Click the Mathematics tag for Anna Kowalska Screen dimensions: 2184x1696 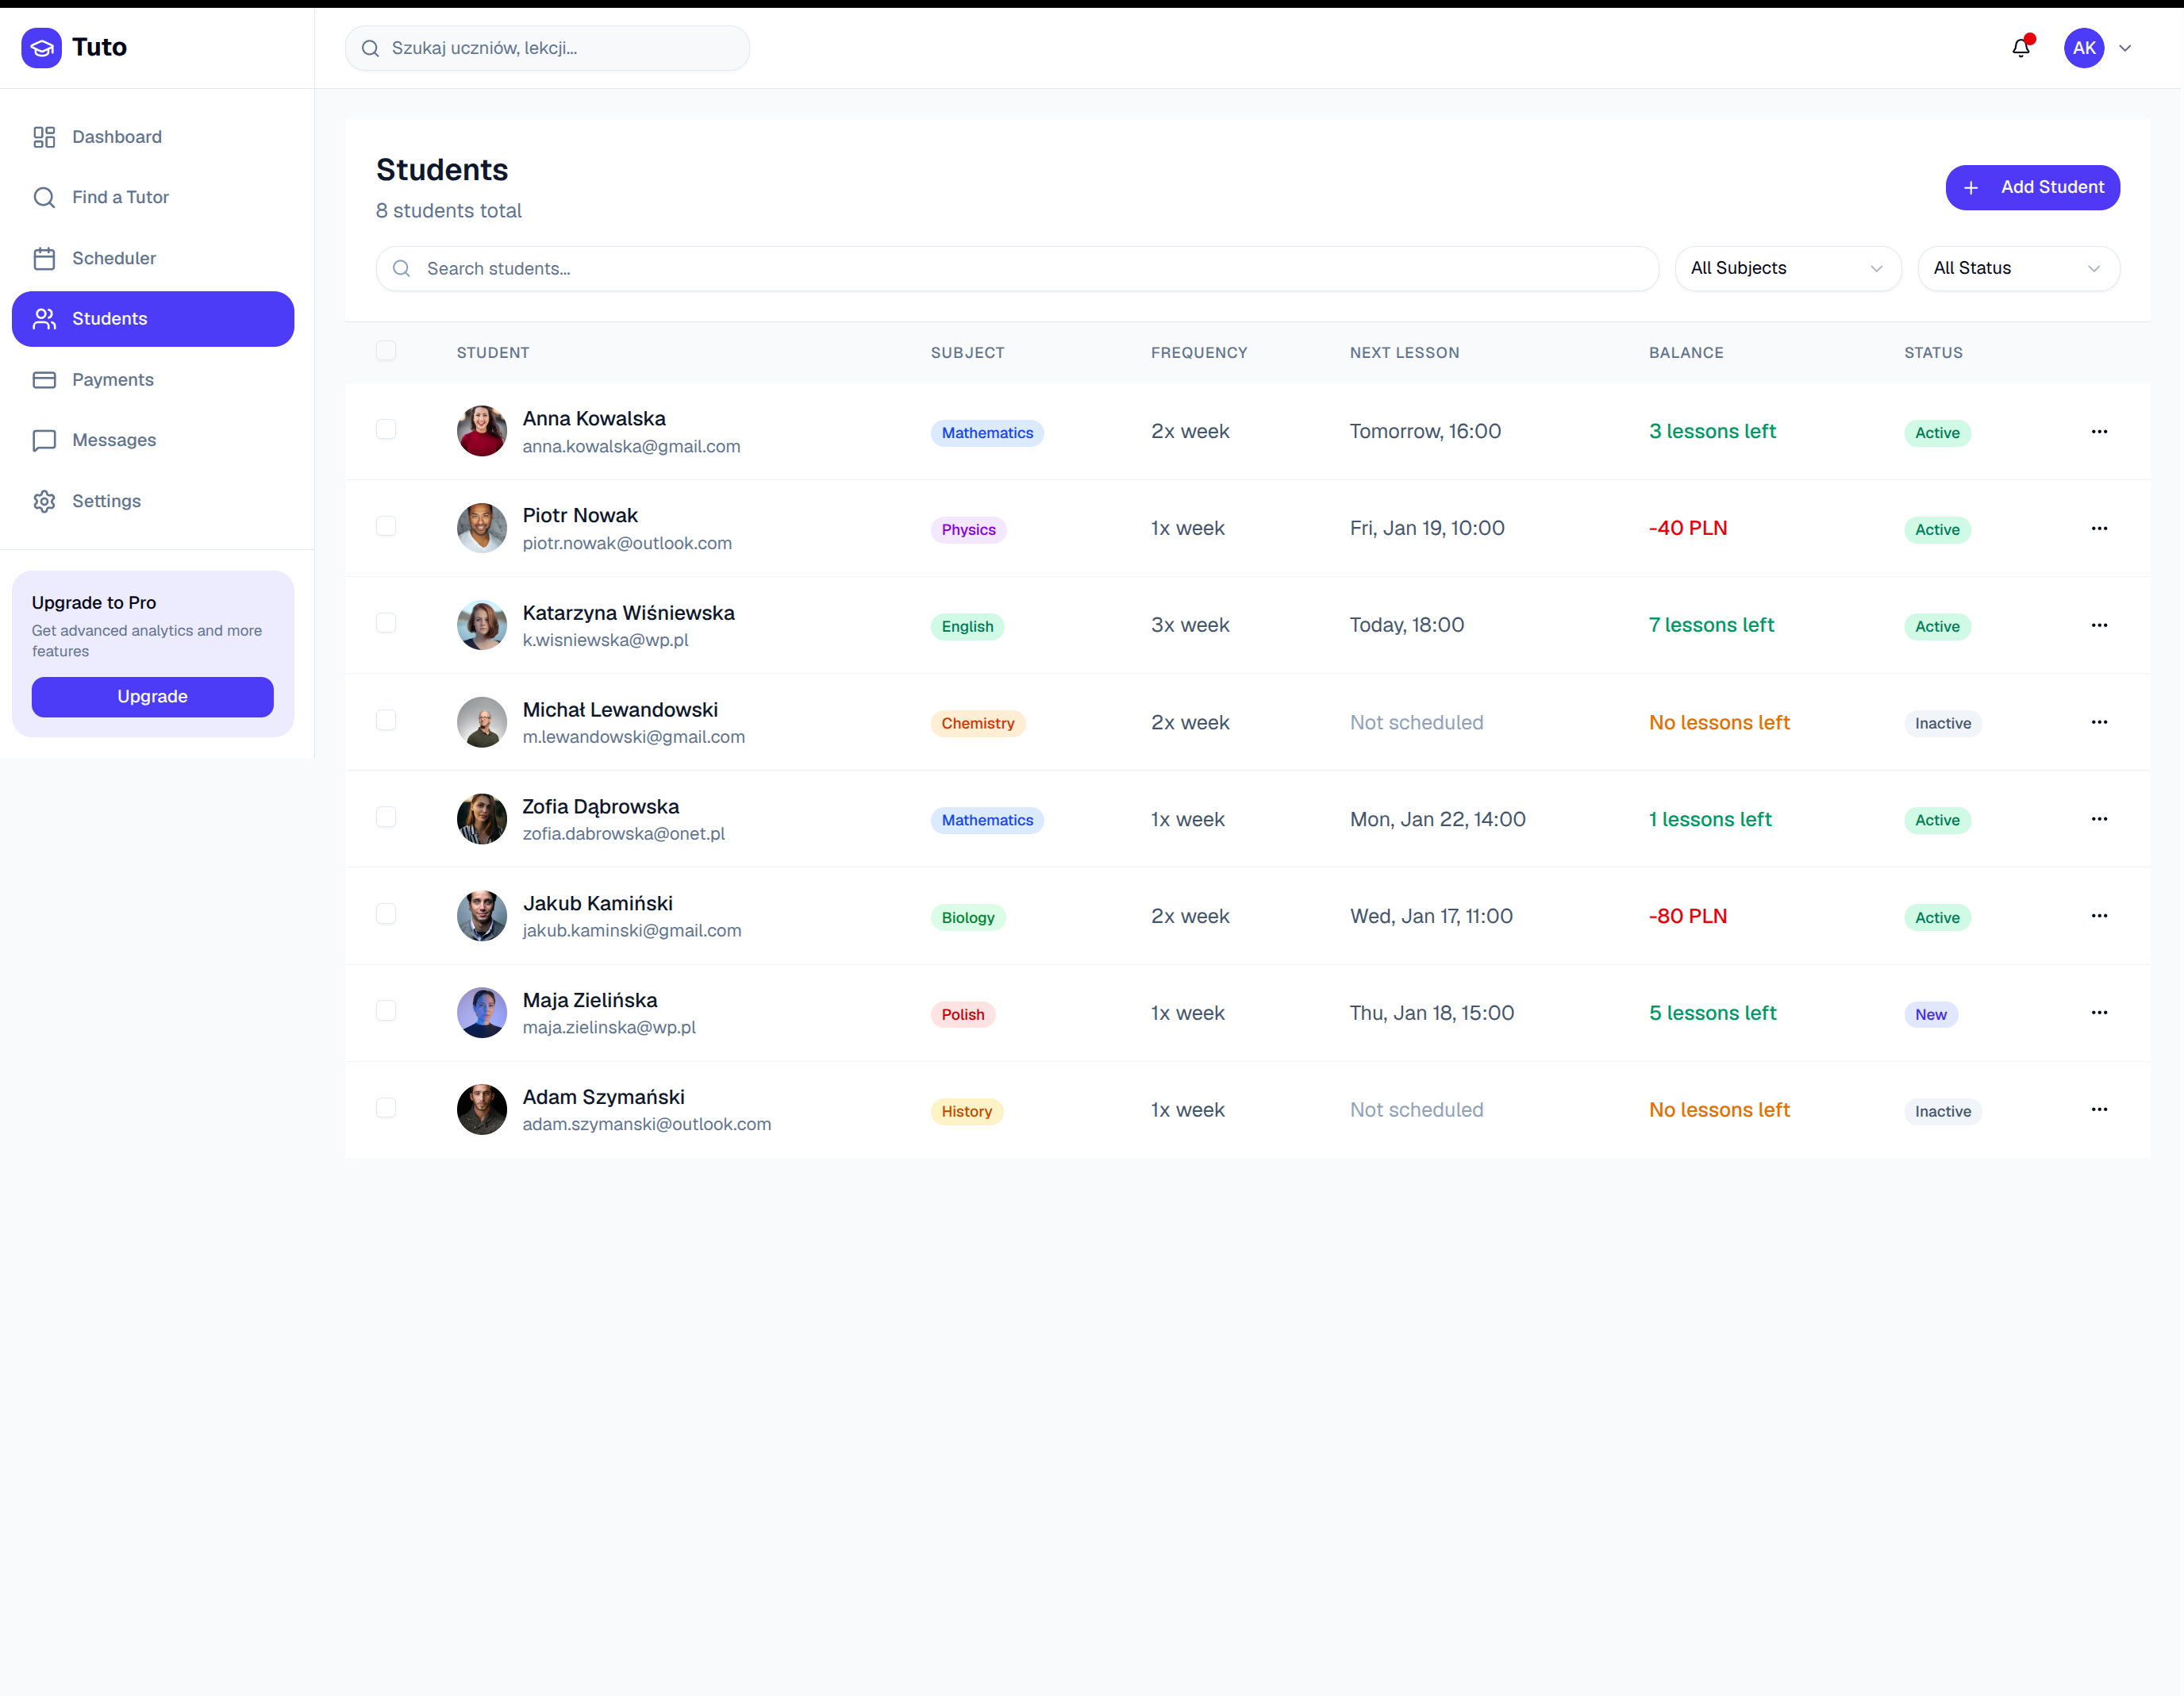click(x=987, y=433)
